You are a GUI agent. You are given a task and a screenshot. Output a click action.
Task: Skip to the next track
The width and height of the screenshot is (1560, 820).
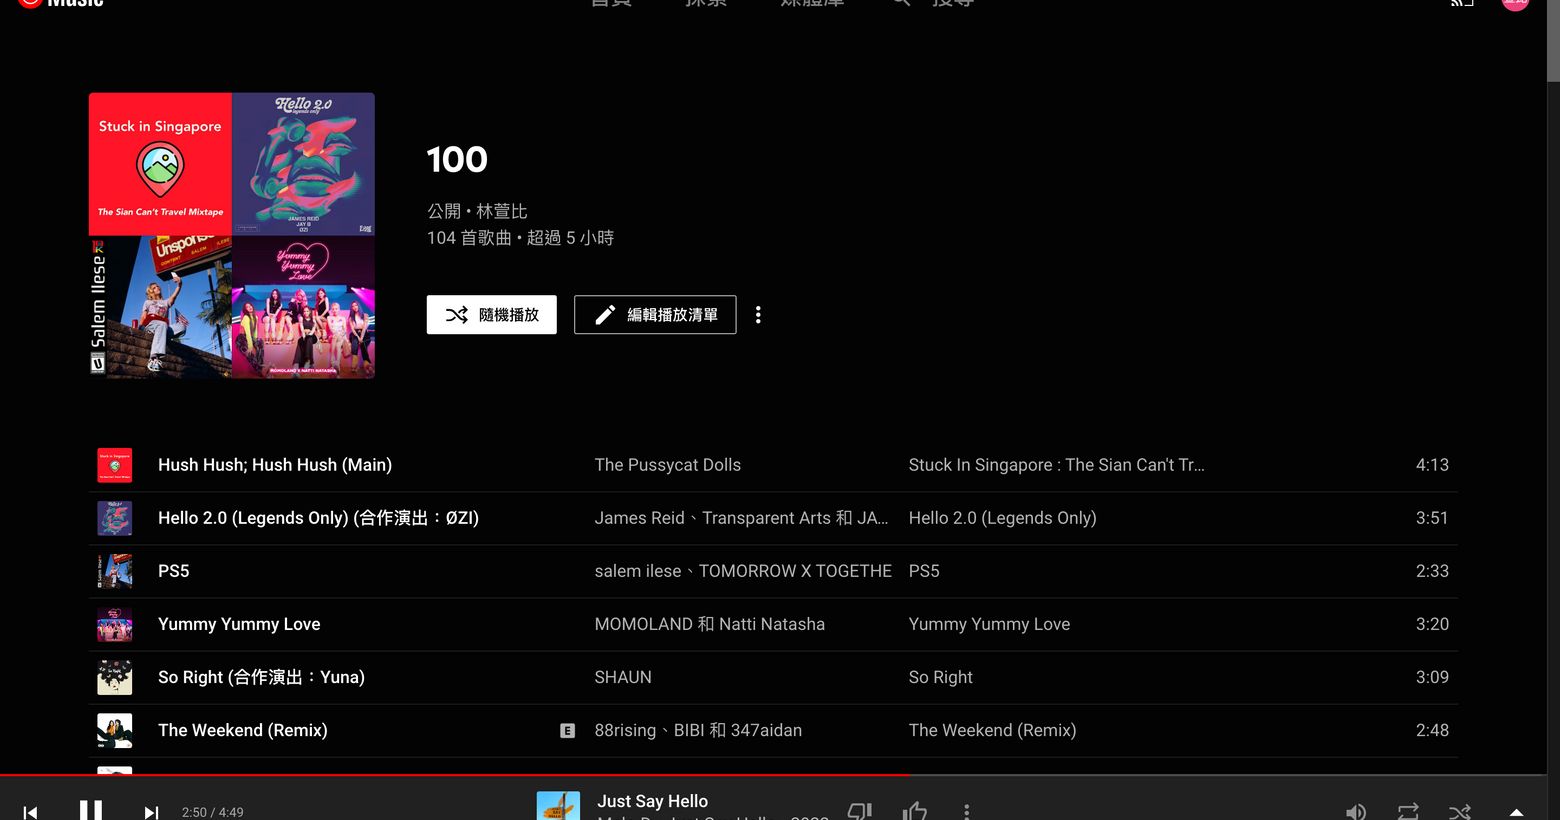tap(151, 812)
